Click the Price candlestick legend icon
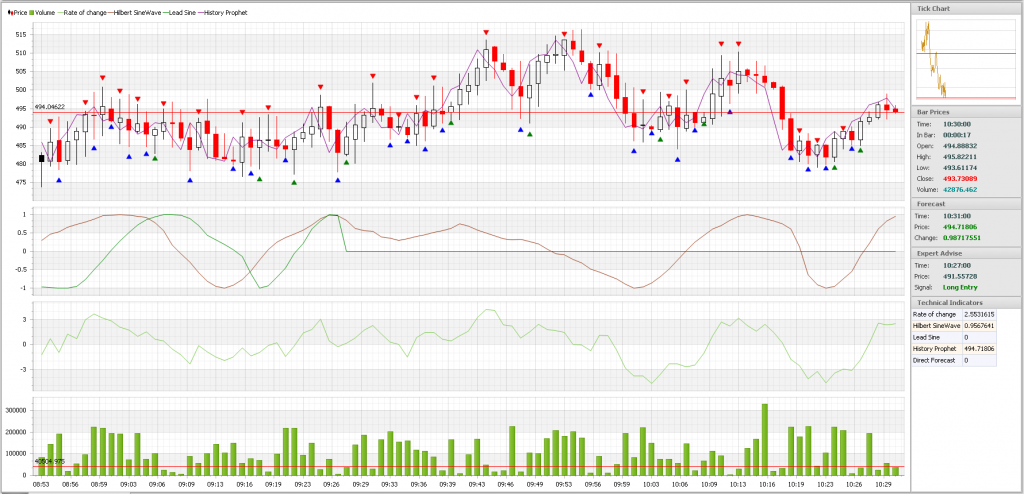 tap(10, 12)
